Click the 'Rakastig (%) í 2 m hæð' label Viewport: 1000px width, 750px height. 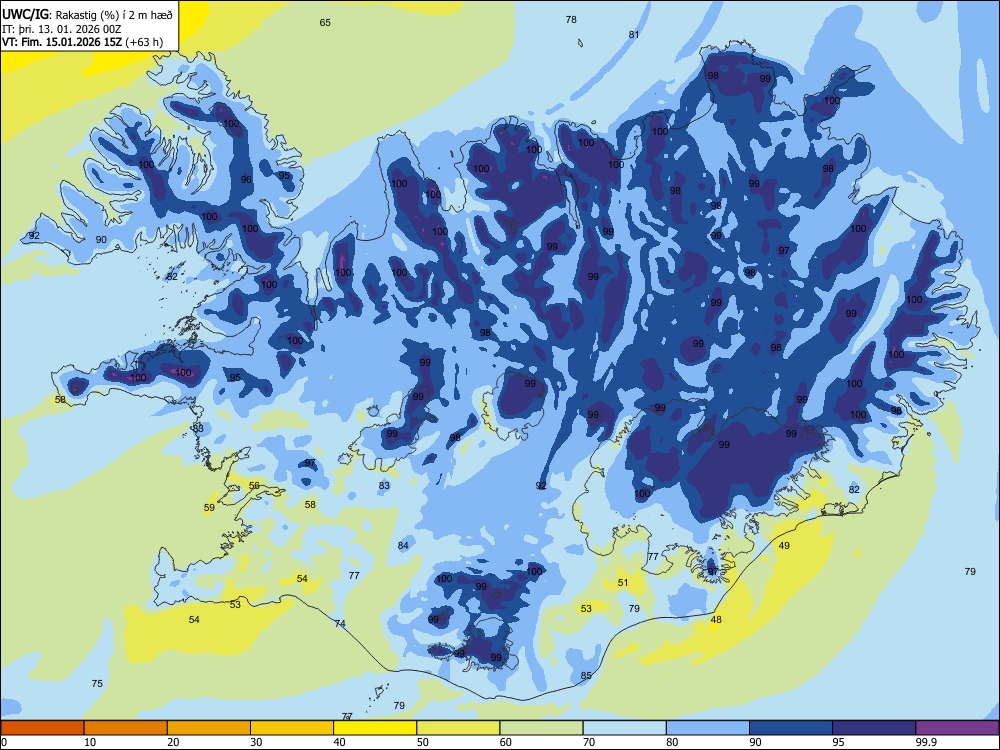point(114,15)
